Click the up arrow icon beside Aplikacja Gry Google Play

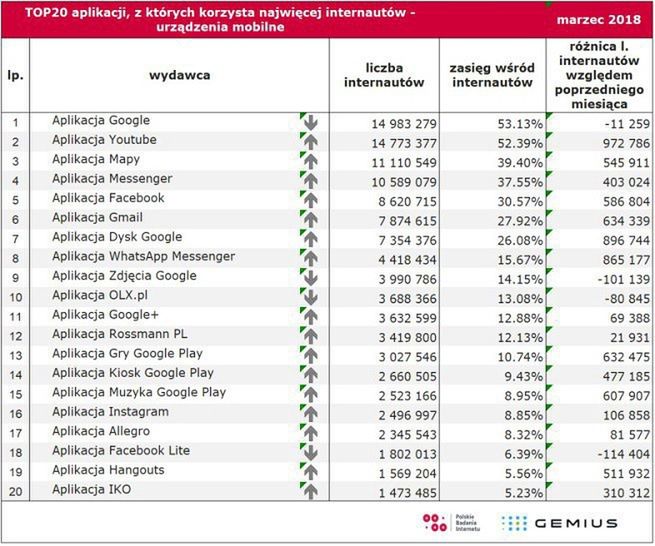[x=310, y=356]
